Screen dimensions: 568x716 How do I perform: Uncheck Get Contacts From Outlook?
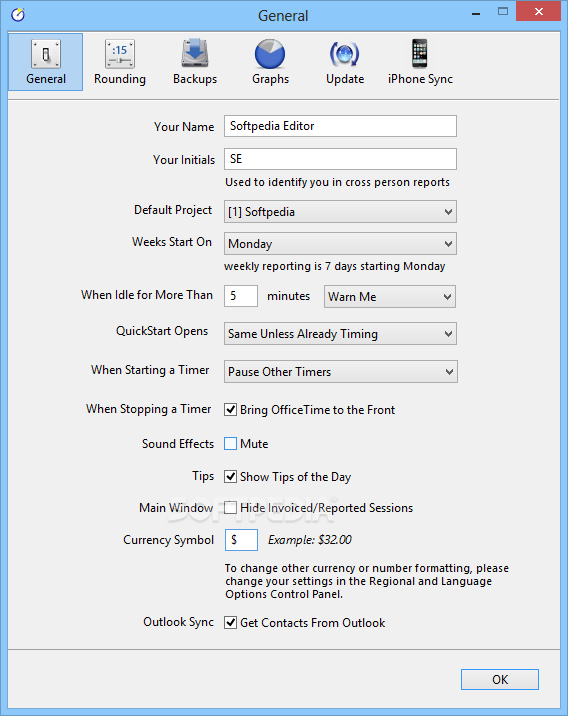(x=231, y=622)
